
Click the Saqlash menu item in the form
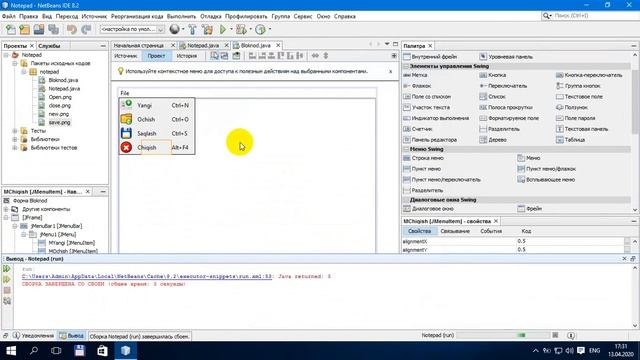coord(157,133)
